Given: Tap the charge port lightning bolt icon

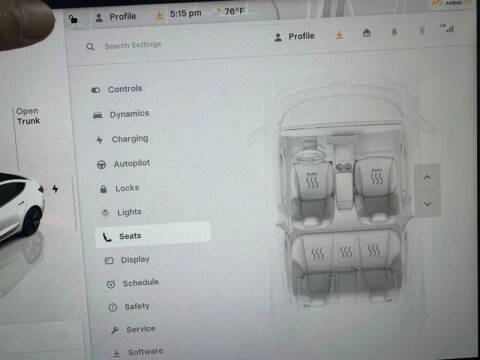Looking at the screenshot, I should click(x=55, y=189).
